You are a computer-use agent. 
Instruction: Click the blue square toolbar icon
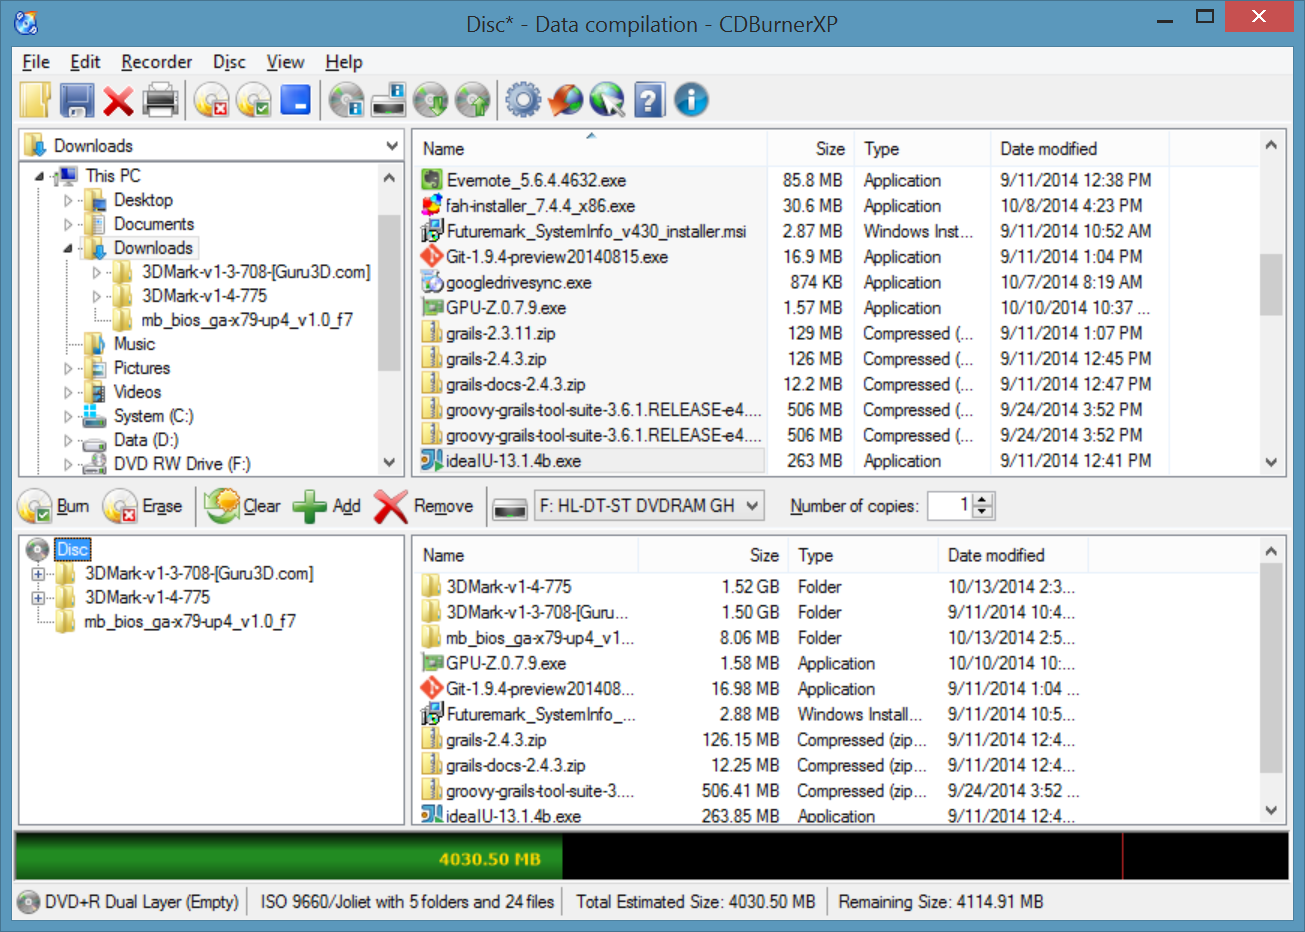[296, 100]
